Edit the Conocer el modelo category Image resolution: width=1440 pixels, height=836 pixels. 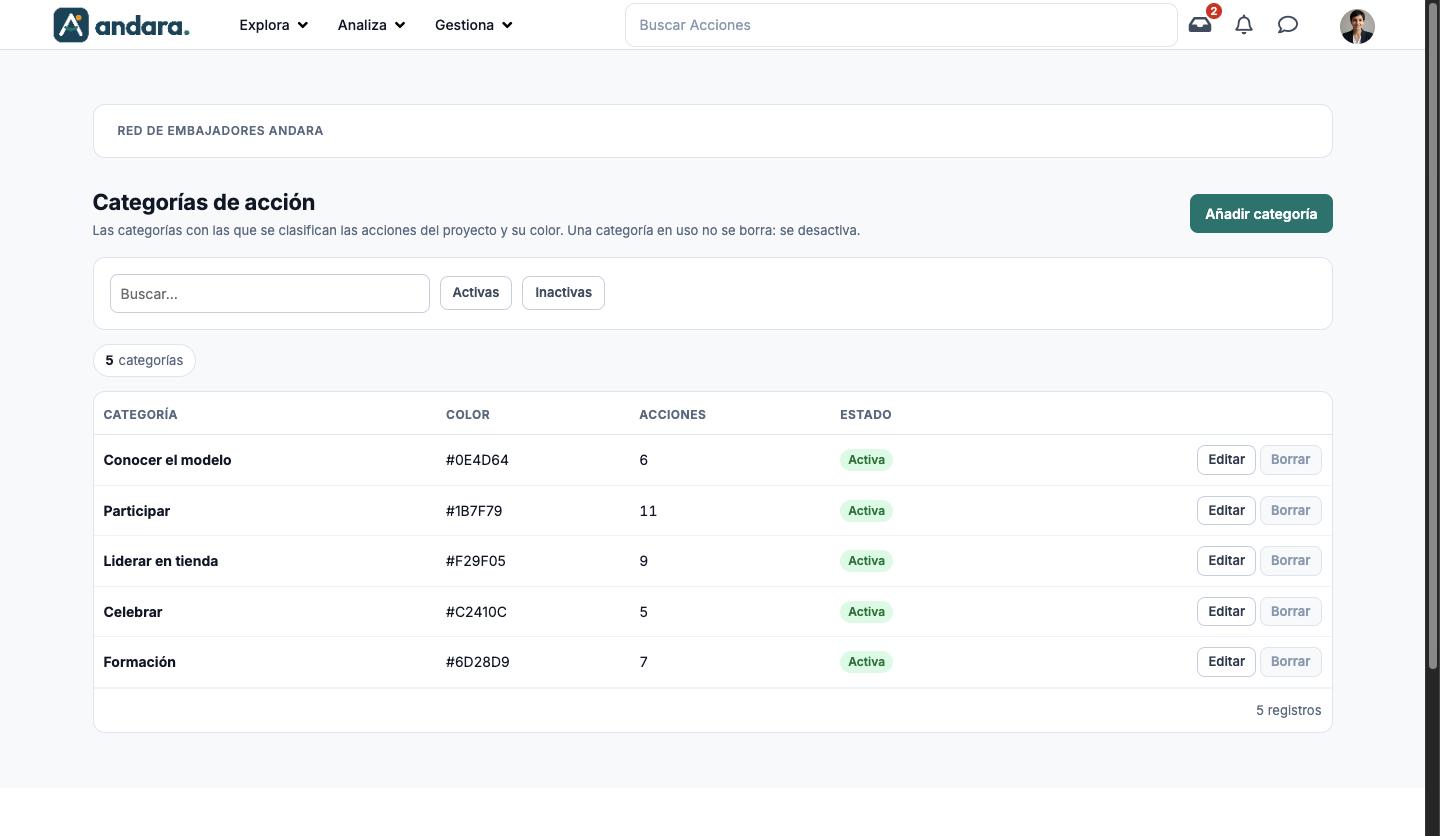coord(1226,460)
